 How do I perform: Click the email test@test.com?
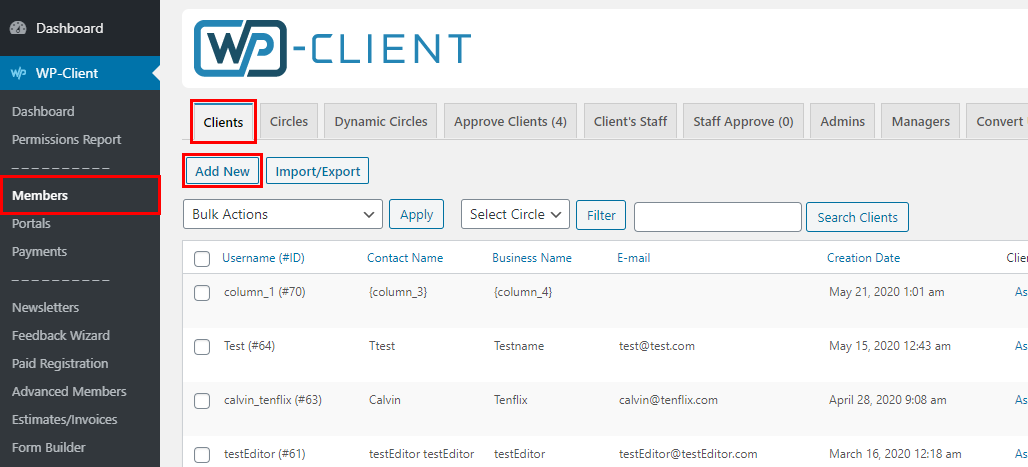[x=657, y=346]
